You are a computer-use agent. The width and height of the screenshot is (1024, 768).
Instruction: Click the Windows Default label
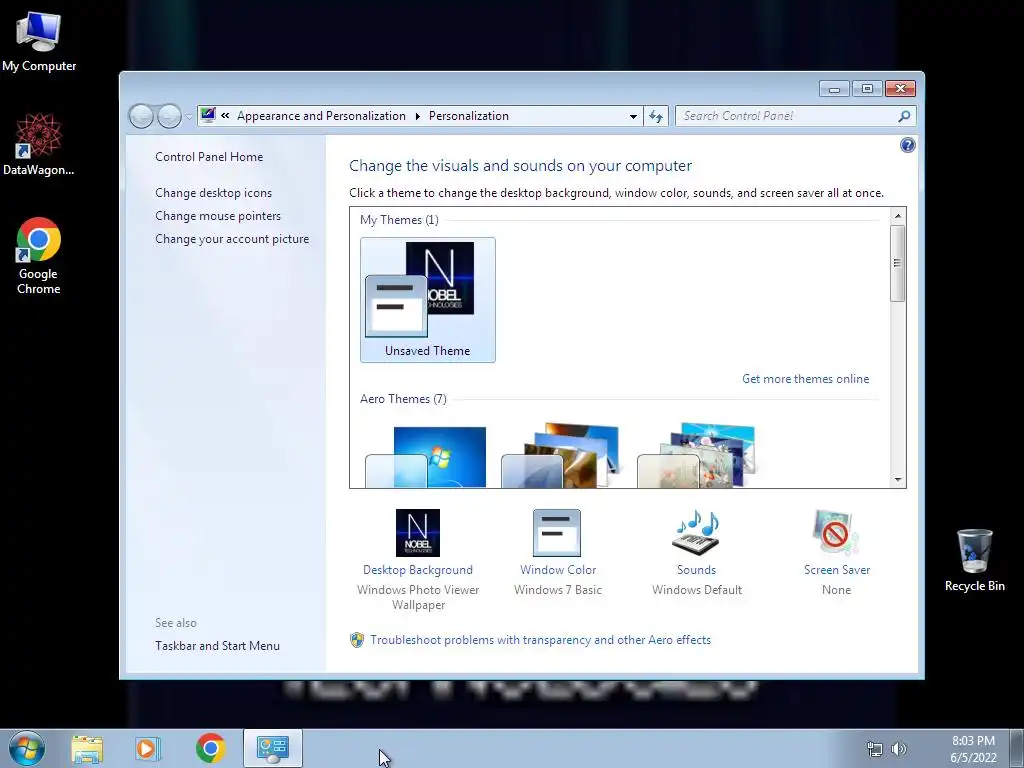697,590
